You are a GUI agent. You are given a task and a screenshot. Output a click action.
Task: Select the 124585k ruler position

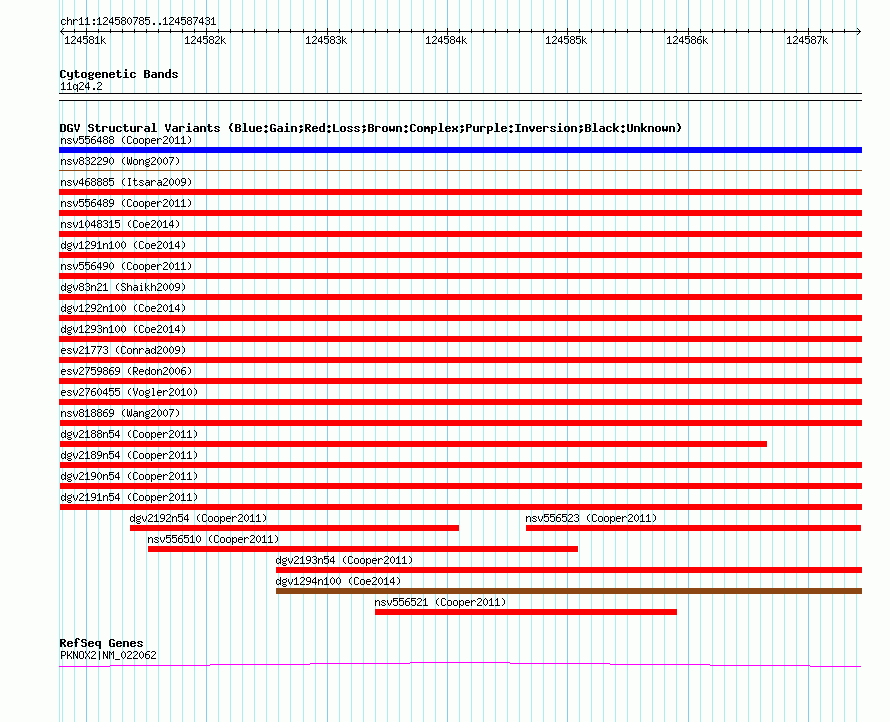(566, 40)
